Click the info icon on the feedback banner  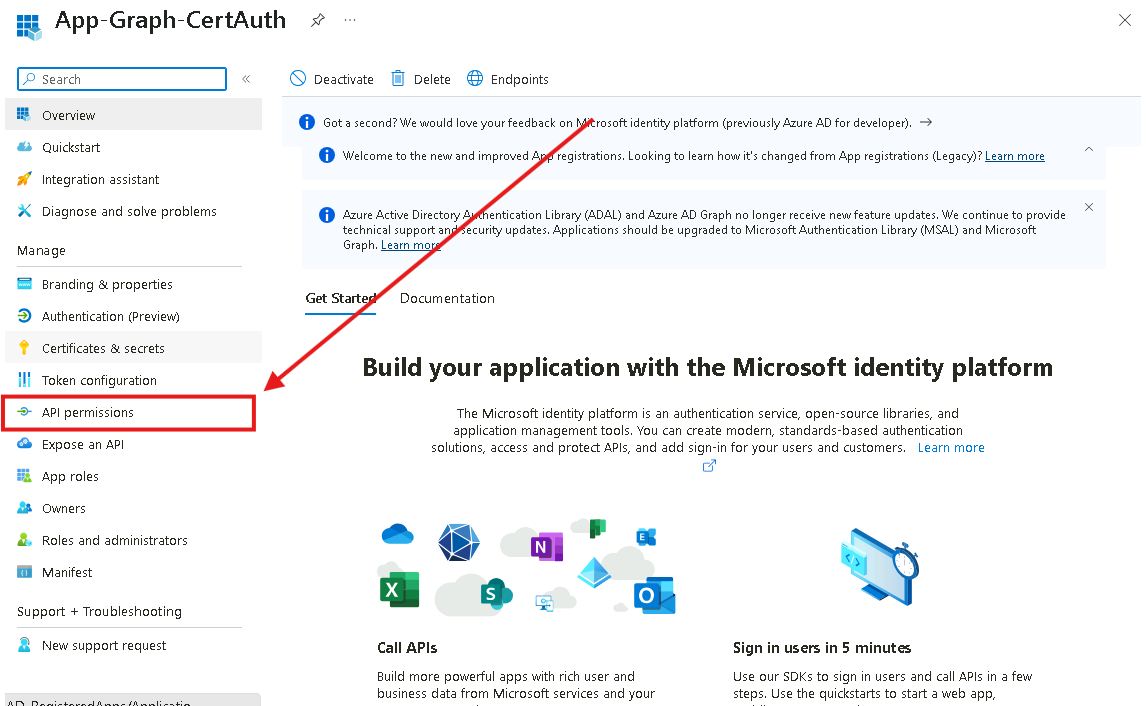click(307, 122)
